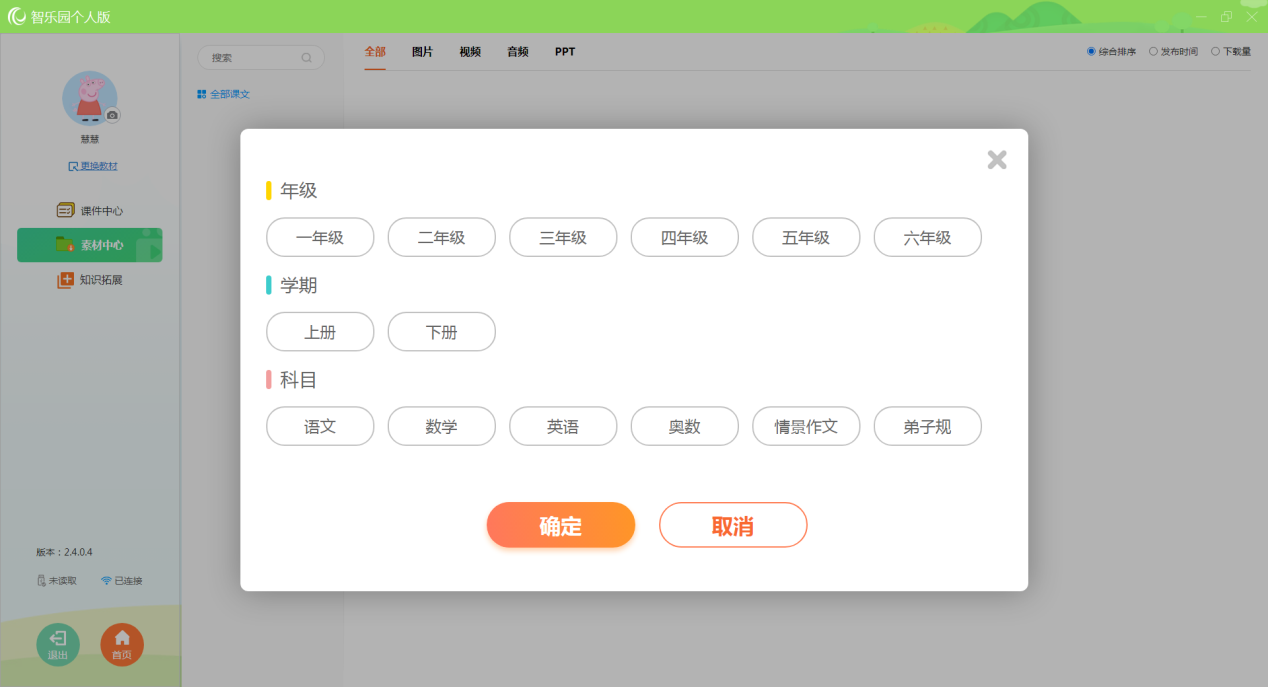Screen dimensions: 1268x687
Task: Click the 智乐园 app logo
Action: (x=16, y=16)
